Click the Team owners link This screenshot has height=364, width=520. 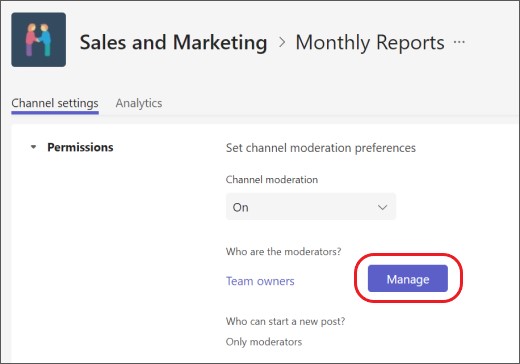click(260, 281)
